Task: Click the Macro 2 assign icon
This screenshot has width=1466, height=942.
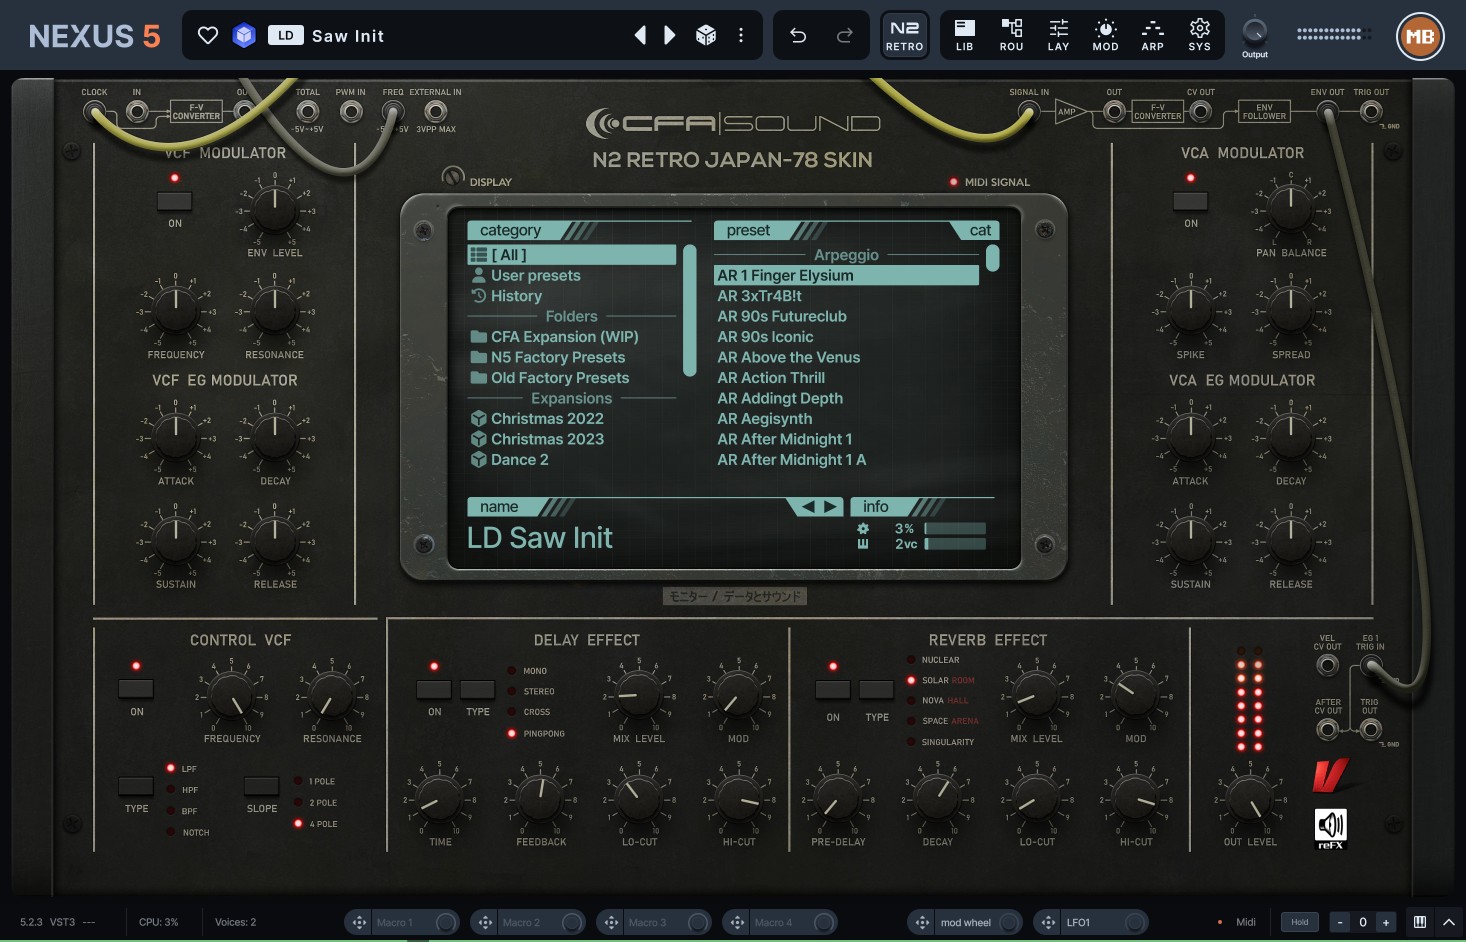Action: (x=485, y=922)
